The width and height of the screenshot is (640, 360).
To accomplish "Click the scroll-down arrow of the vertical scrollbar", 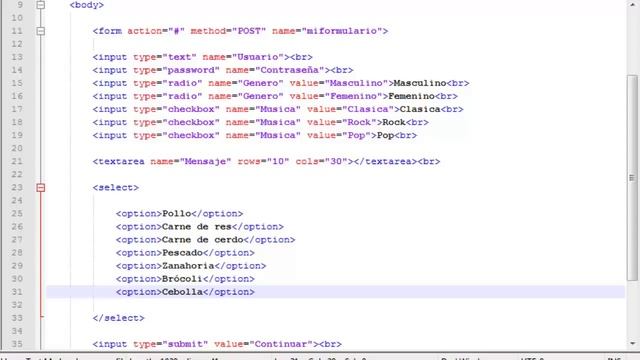I will click(632, 344).
